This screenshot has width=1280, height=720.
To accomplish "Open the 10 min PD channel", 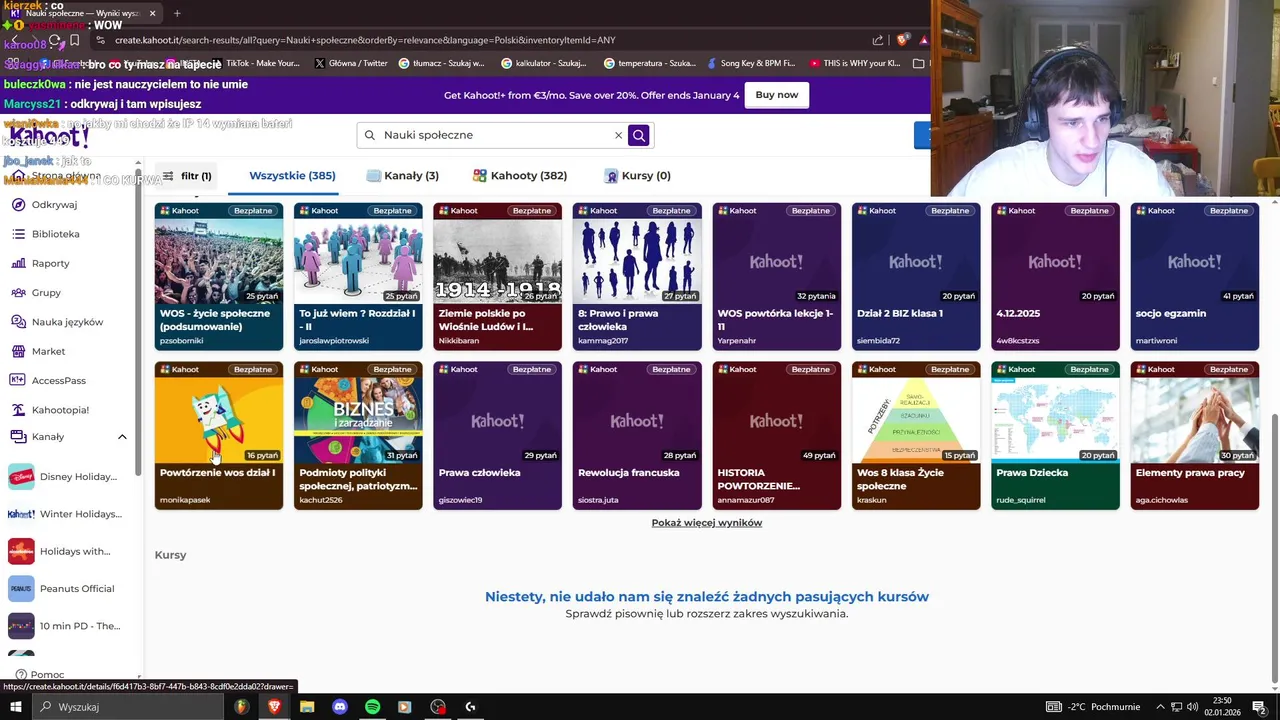I will click(x=65, y=626).
